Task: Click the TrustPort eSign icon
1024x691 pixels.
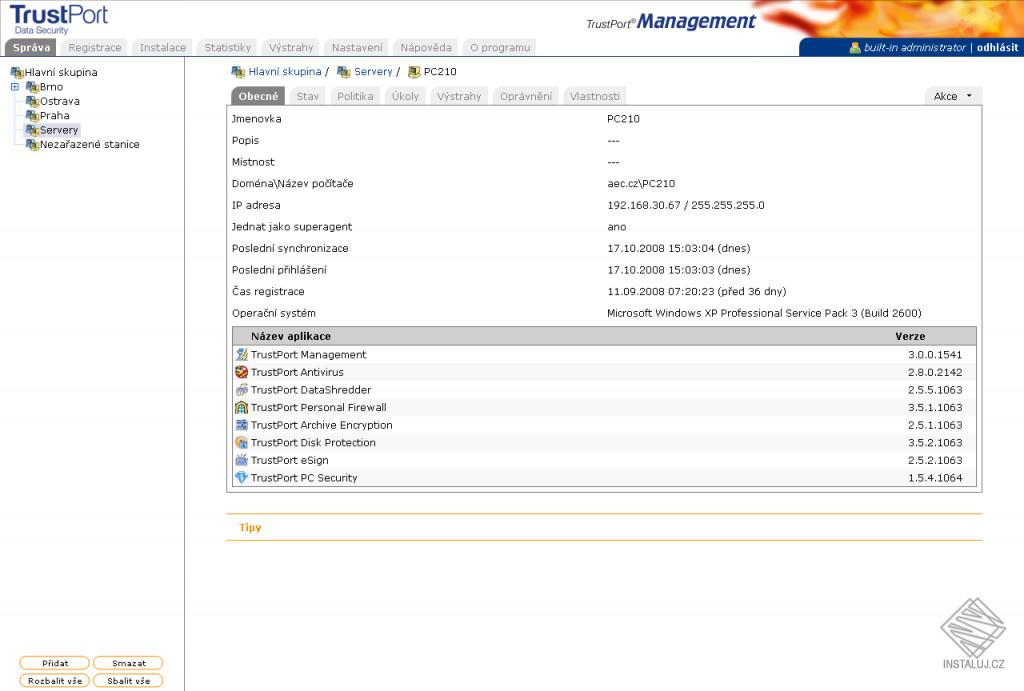Action: [x=241, y=460]
